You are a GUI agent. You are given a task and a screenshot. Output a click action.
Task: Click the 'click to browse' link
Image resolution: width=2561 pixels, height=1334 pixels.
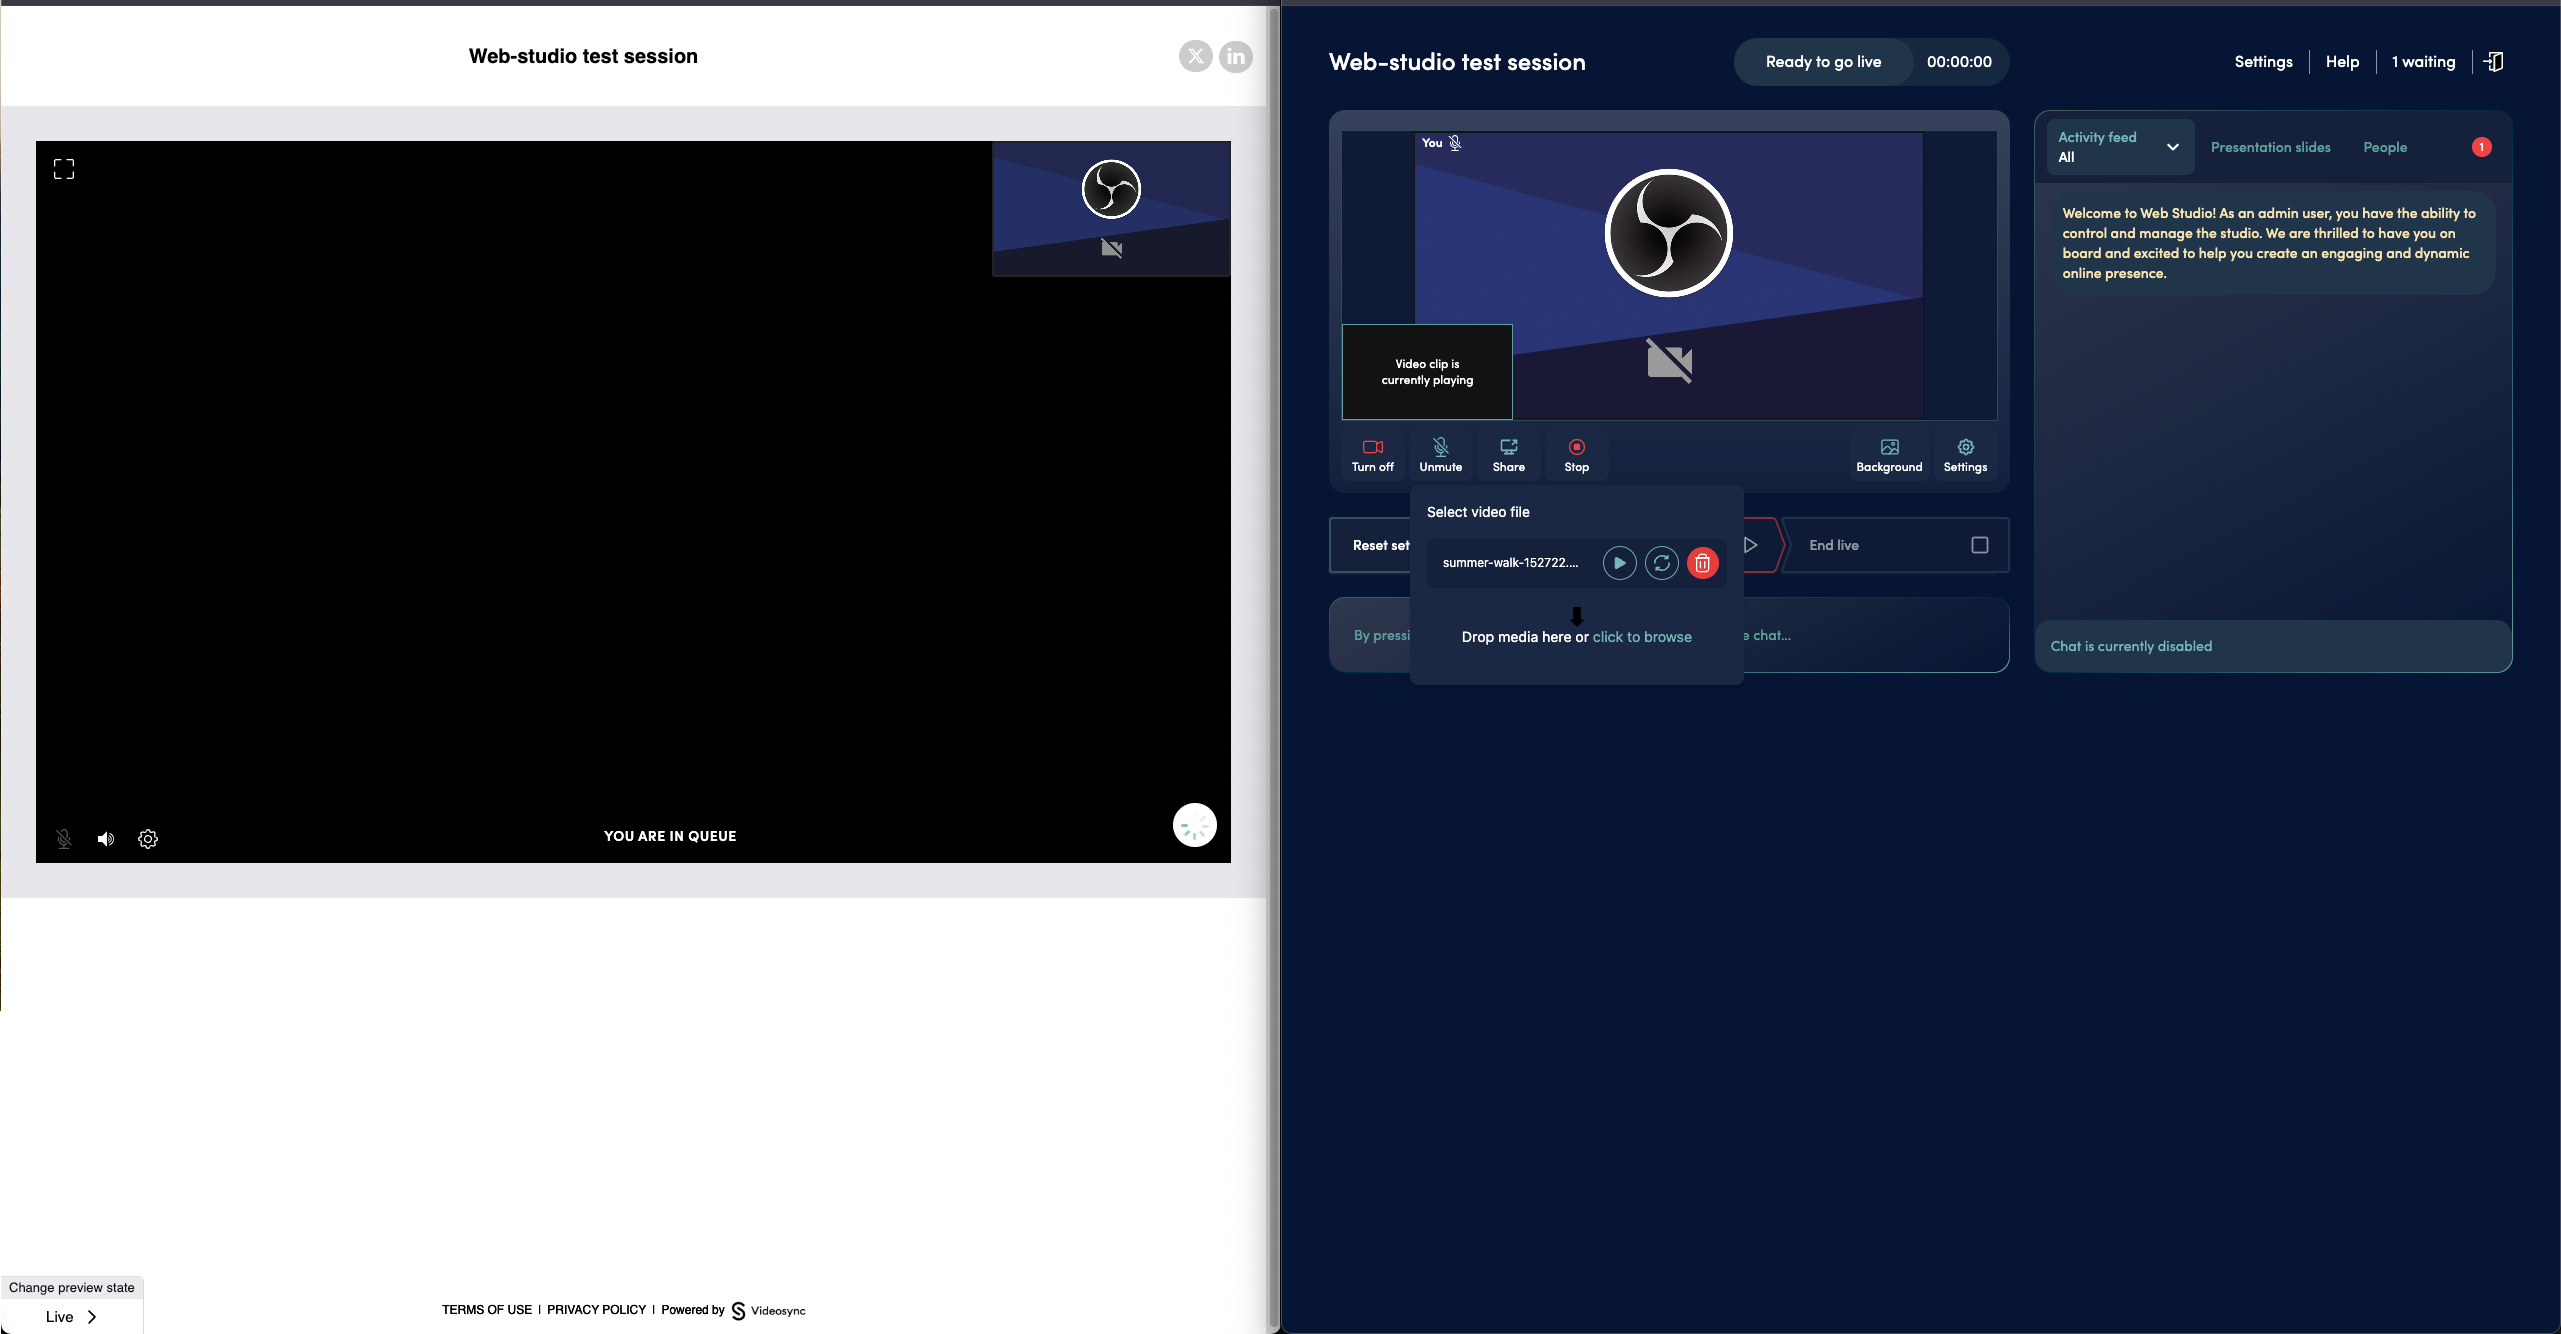click(1641, 637)
